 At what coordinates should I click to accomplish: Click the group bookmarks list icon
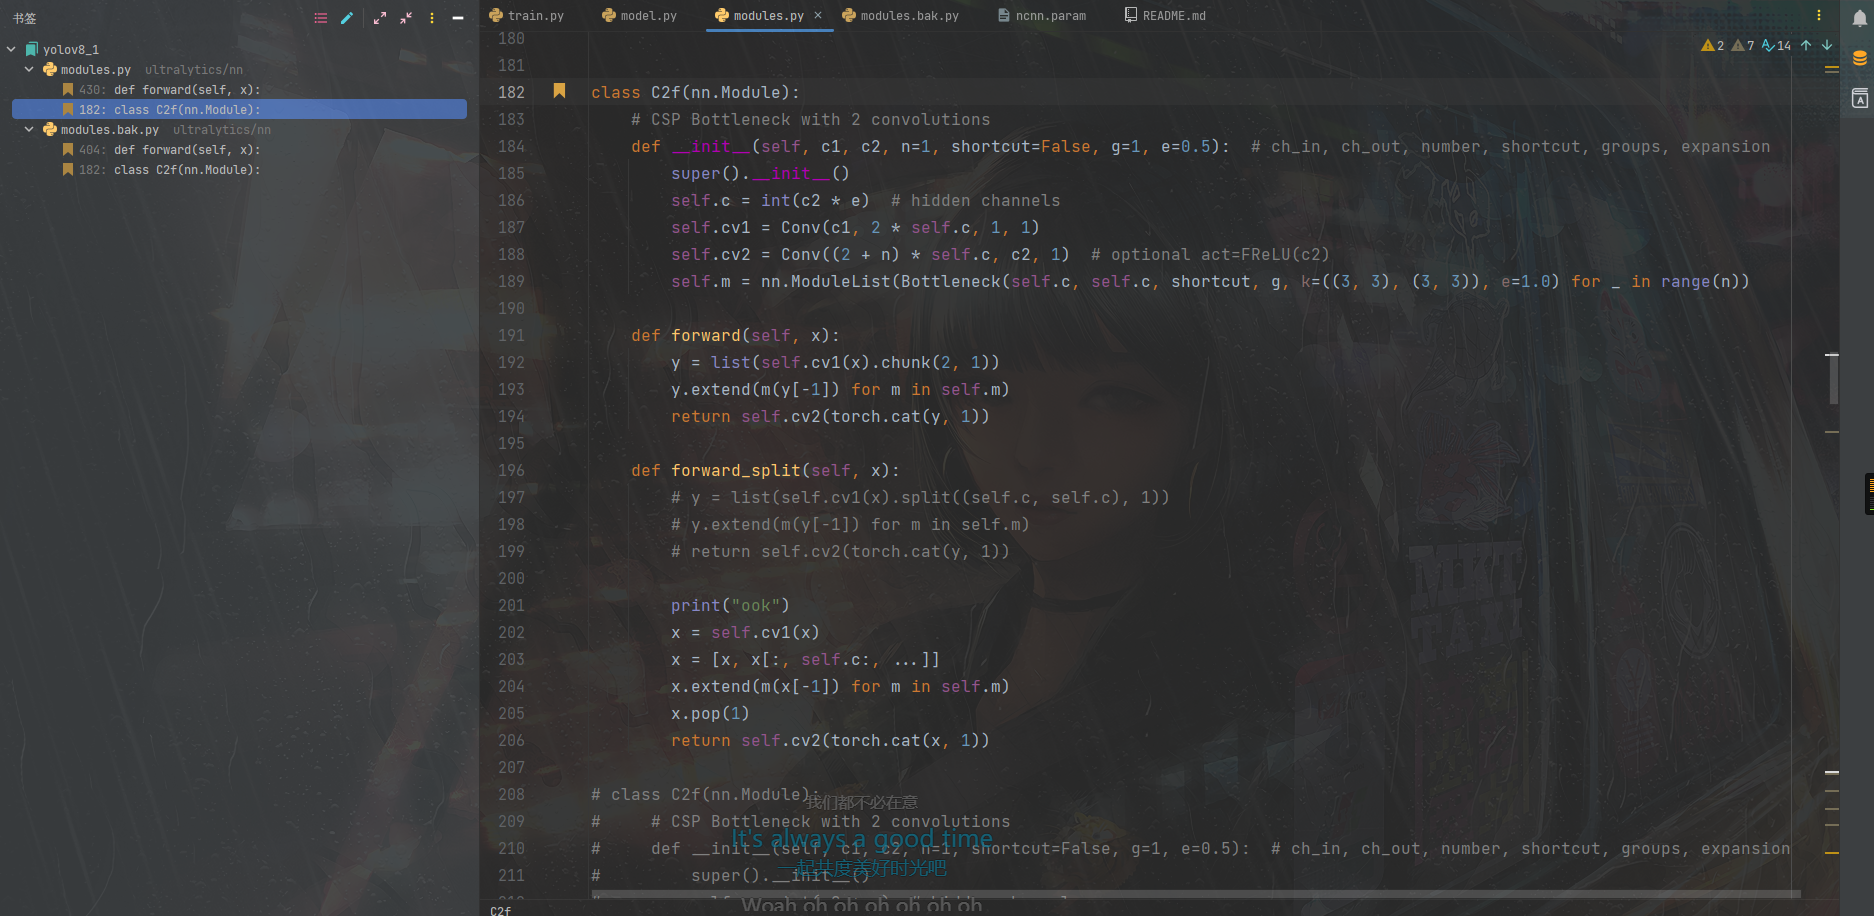(x=321, y=17)
